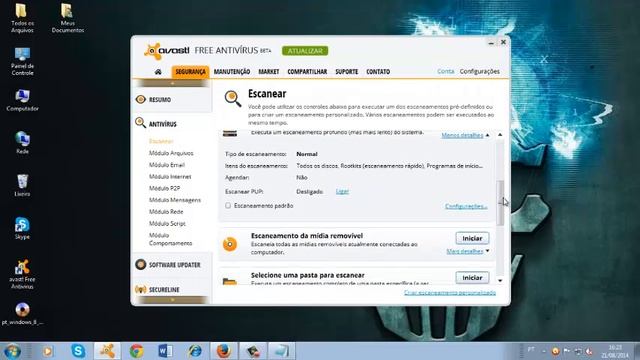This screenshot has width=640, height=360.
Task: Open Meus Documentos desktop icon
Action: click(67, 18)
